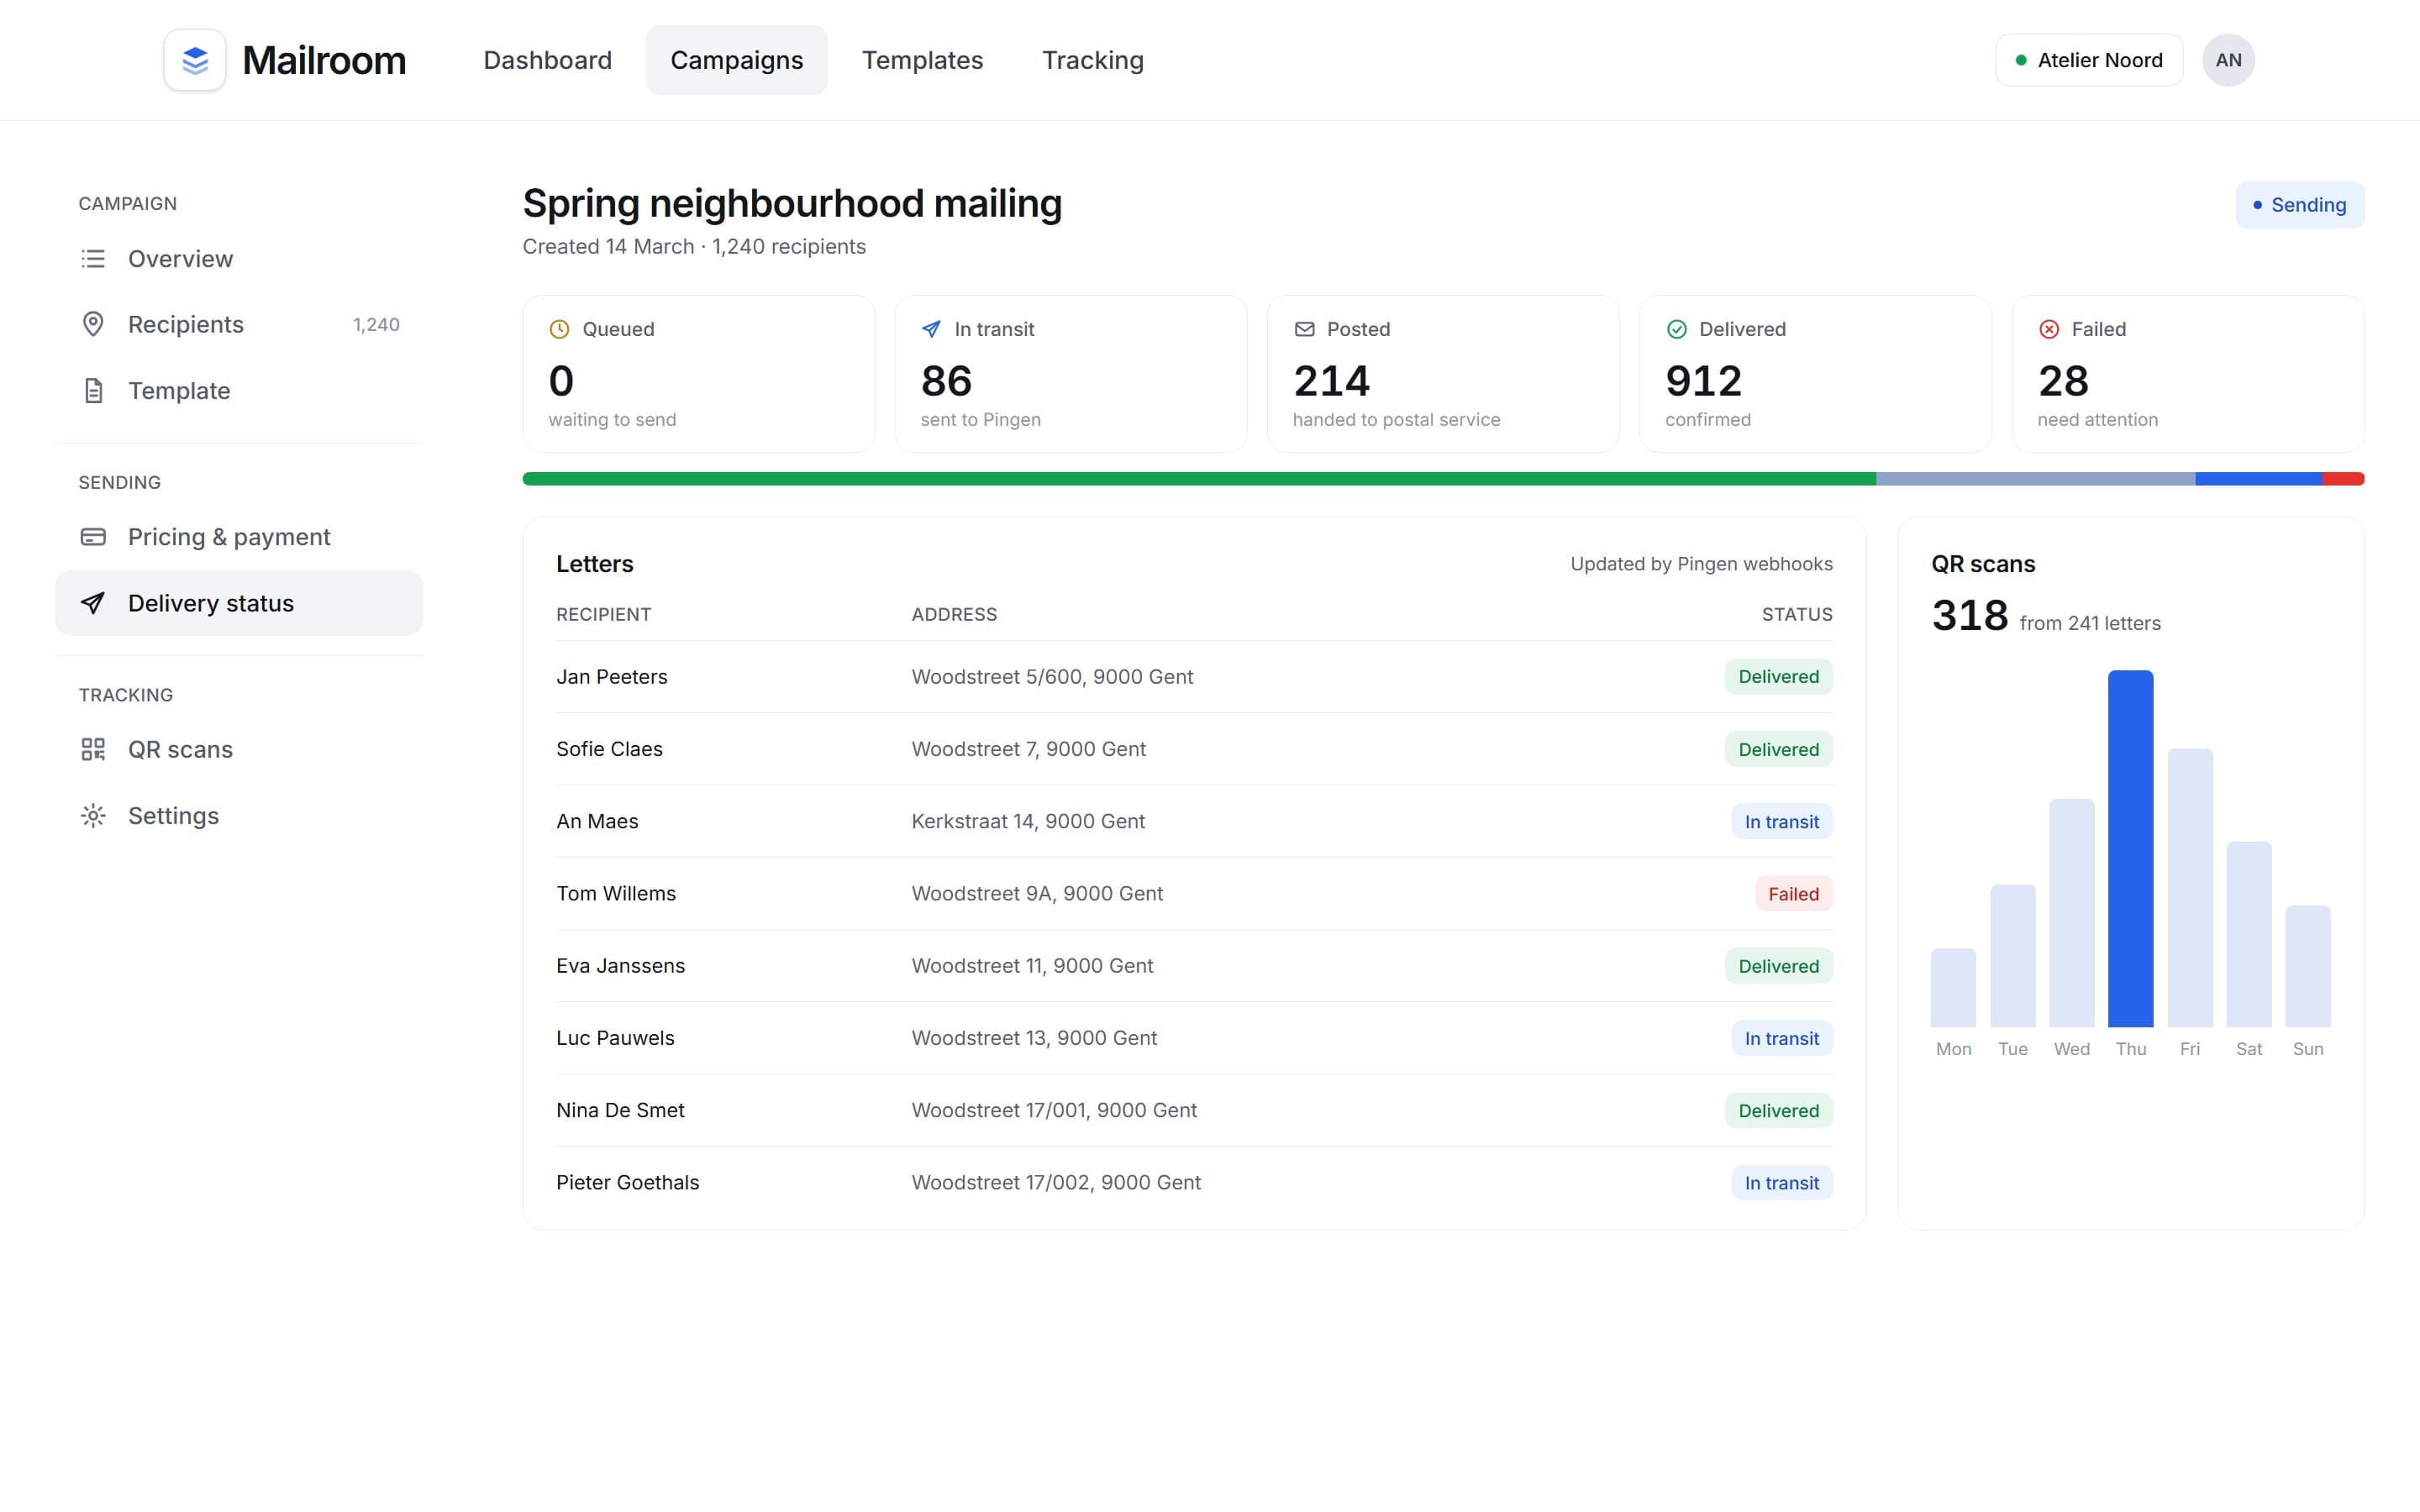The image size is (2420, 1512).
Task: Select the Campaigns tab
Action: [736, 60]
